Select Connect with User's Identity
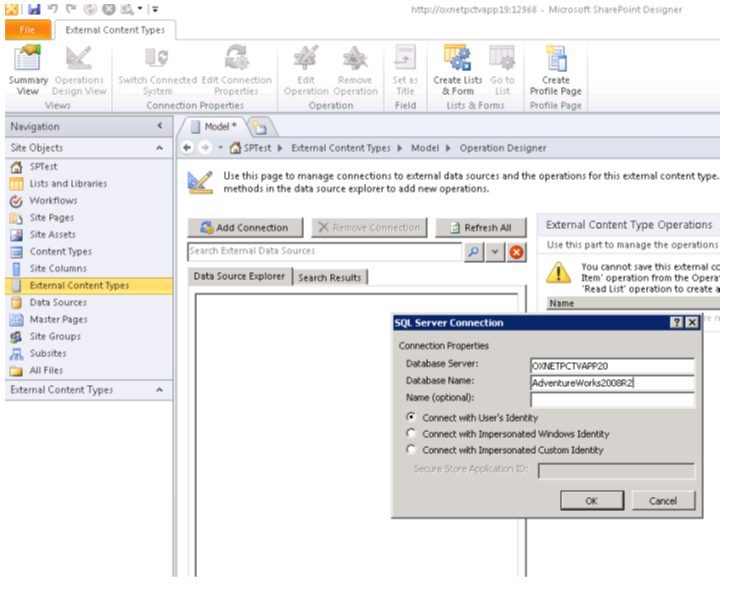737x590 pixels. pyautogui.click(x=411, y=417)
